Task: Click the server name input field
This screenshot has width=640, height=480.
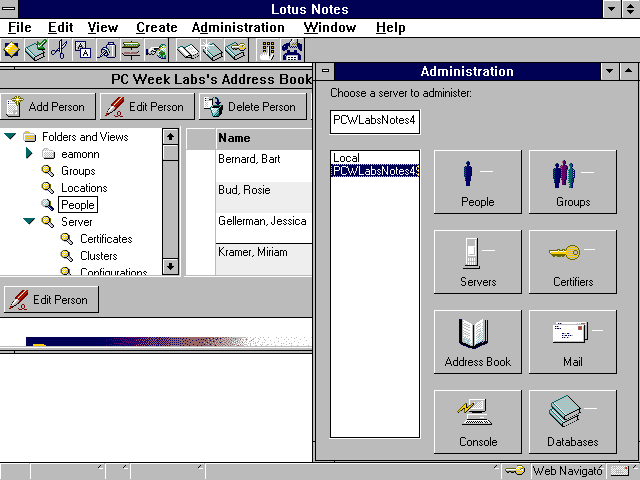Action: [x=375, y=122]
